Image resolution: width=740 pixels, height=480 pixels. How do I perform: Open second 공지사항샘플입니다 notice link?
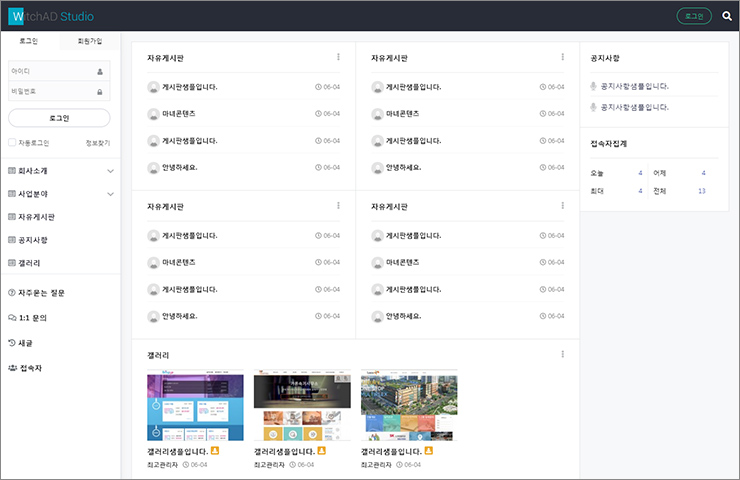(634, 108)
